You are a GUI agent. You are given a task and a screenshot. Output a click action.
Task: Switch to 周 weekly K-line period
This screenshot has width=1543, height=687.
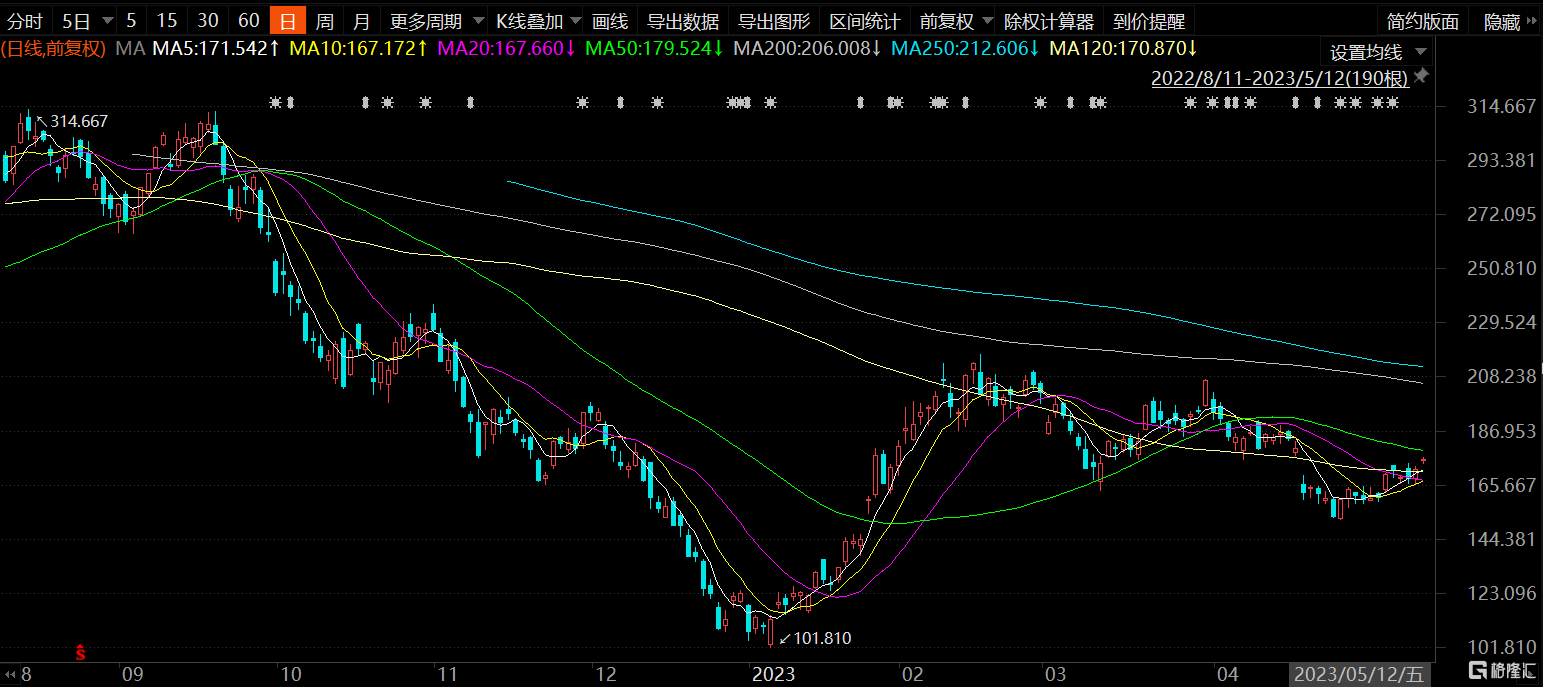click(325, 21)
